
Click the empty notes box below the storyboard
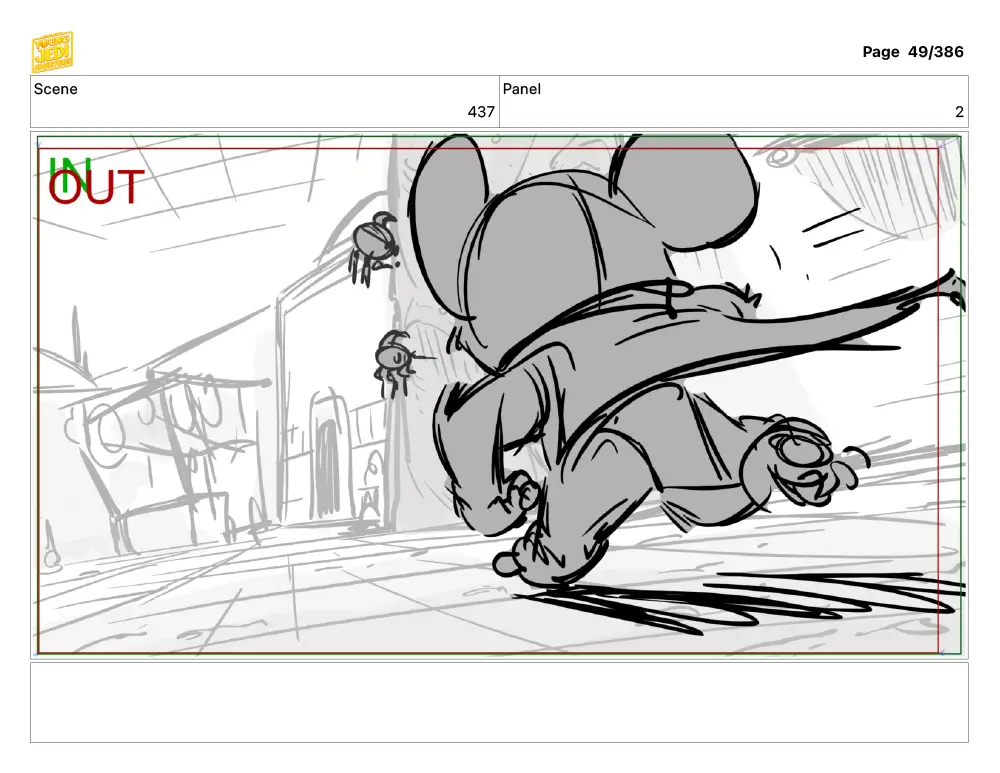pyautogui.click(x=499, y=702)
